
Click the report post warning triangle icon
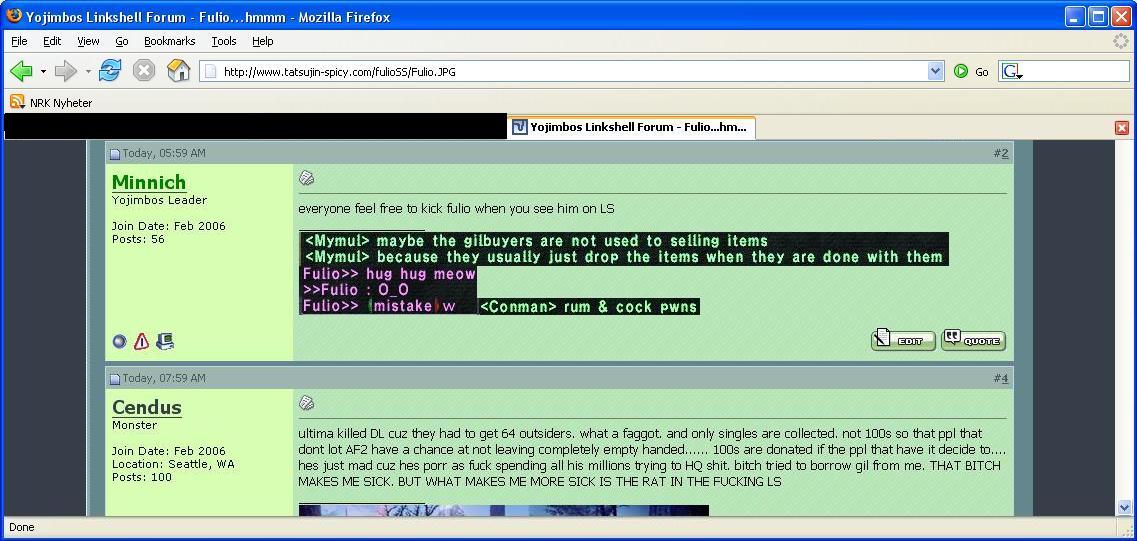pos(141,342)
